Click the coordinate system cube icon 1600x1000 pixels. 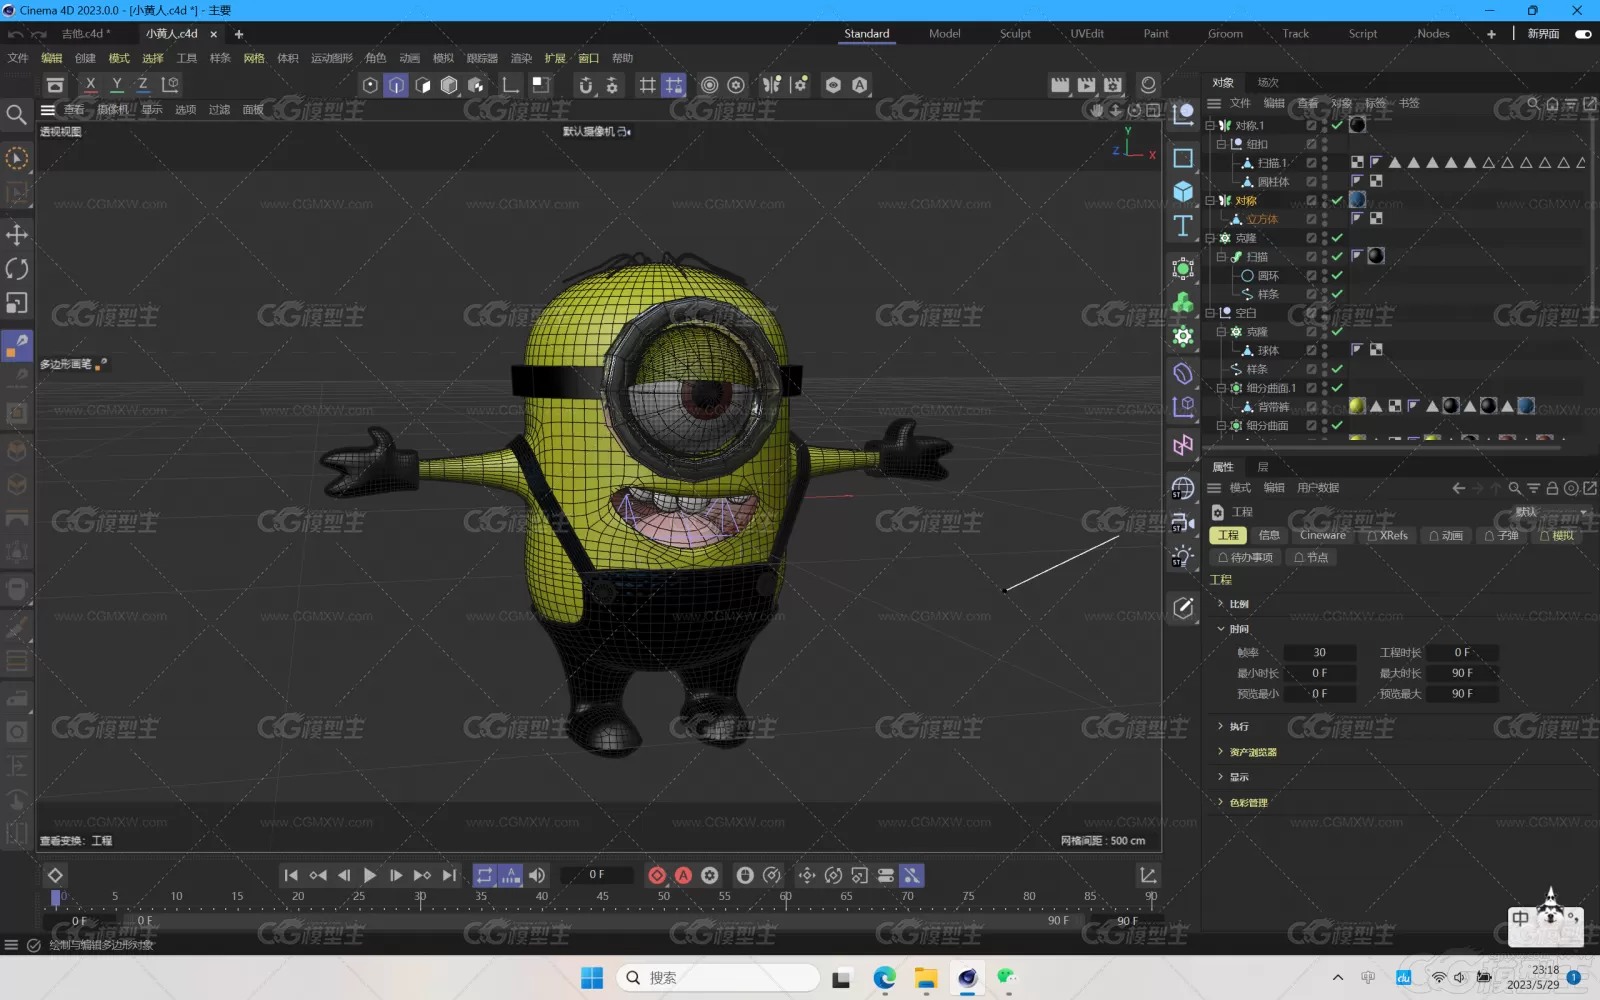[170, 85]
